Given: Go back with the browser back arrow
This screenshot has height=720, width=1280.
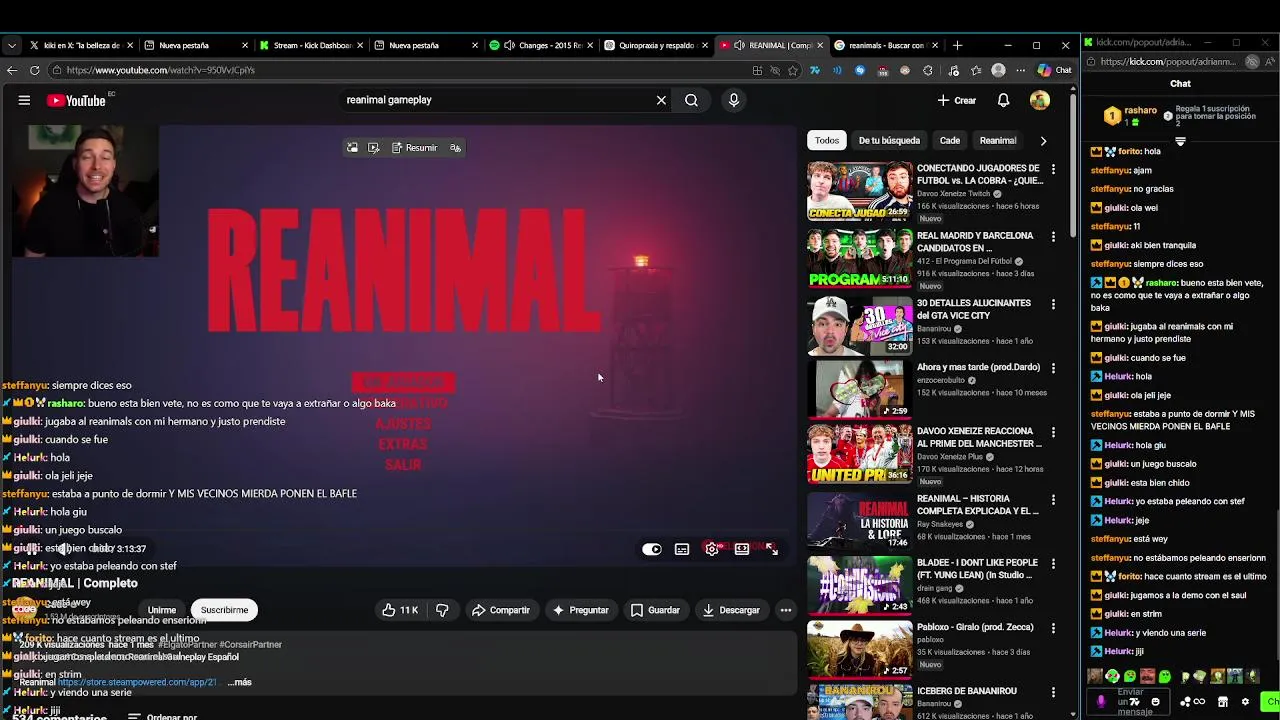Looking at the screenshot, I should point(12,70).
